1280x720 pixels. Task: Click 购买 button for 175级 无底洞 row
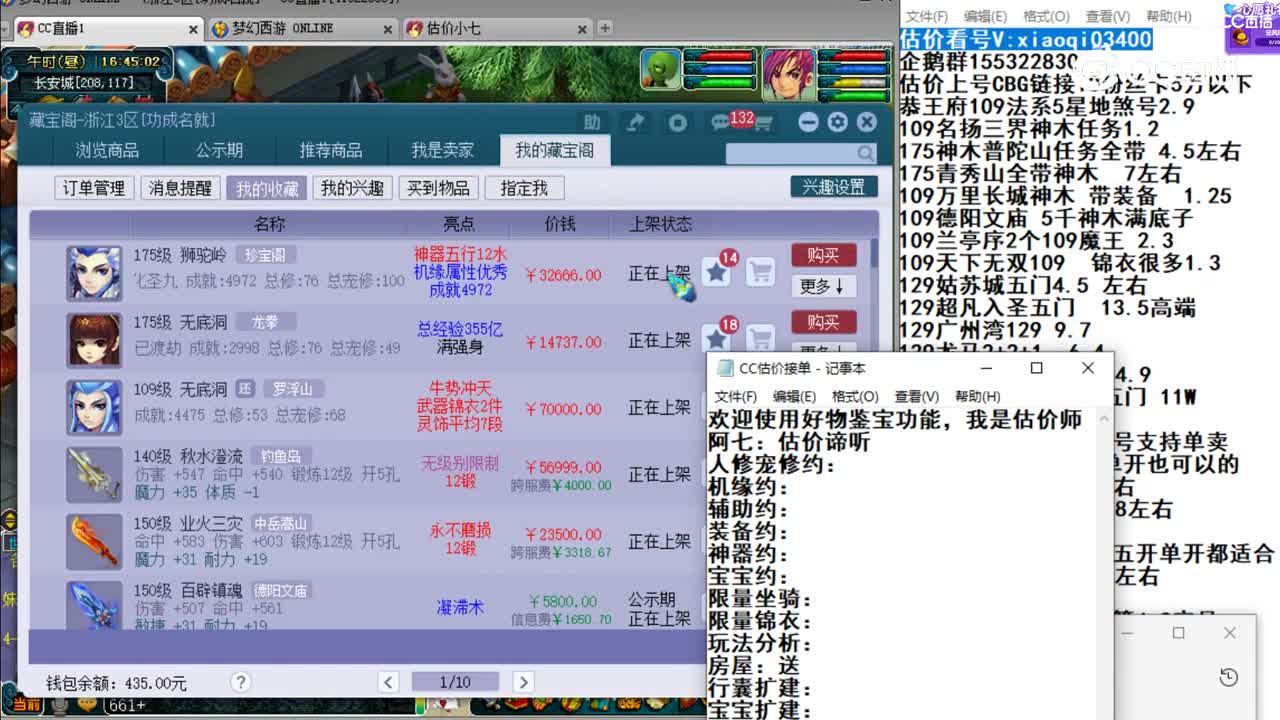824,322
